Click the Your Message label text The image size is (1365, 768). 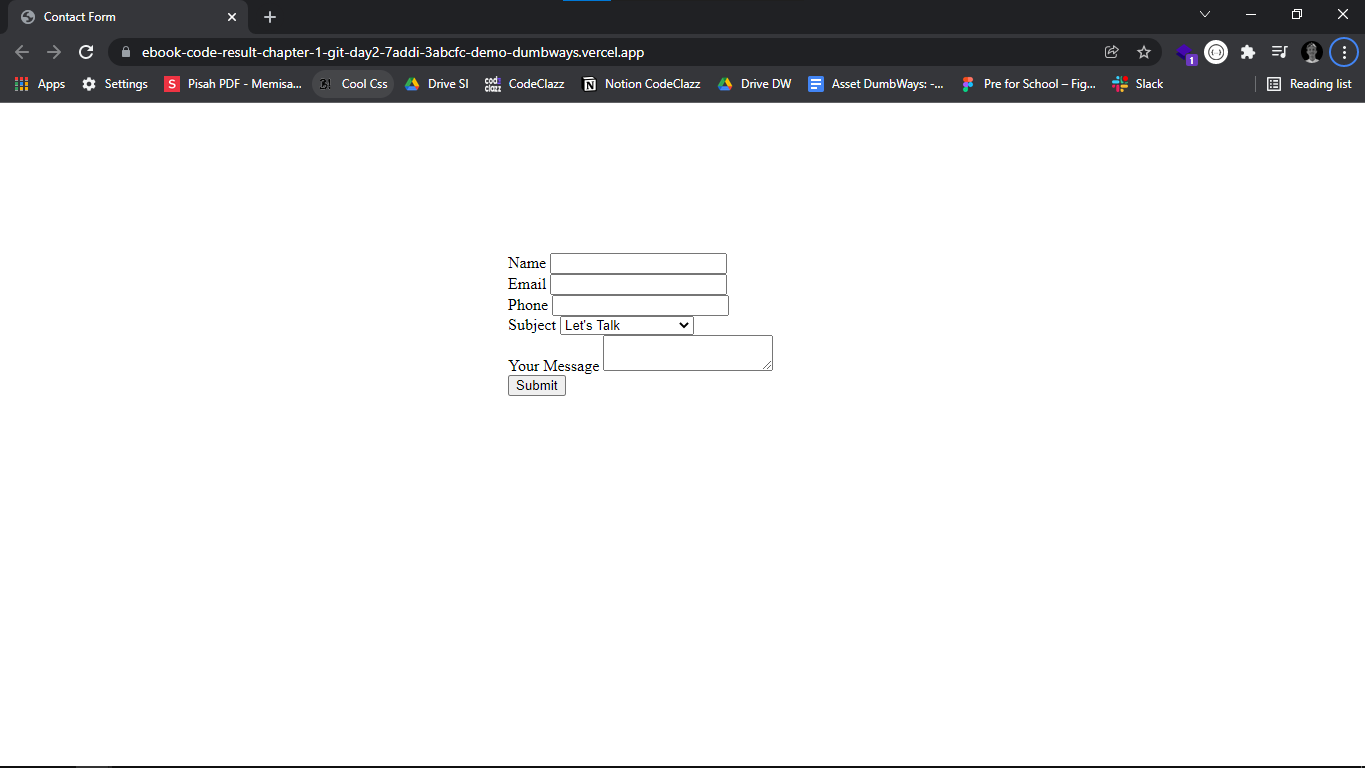click(x=554, y=366)
